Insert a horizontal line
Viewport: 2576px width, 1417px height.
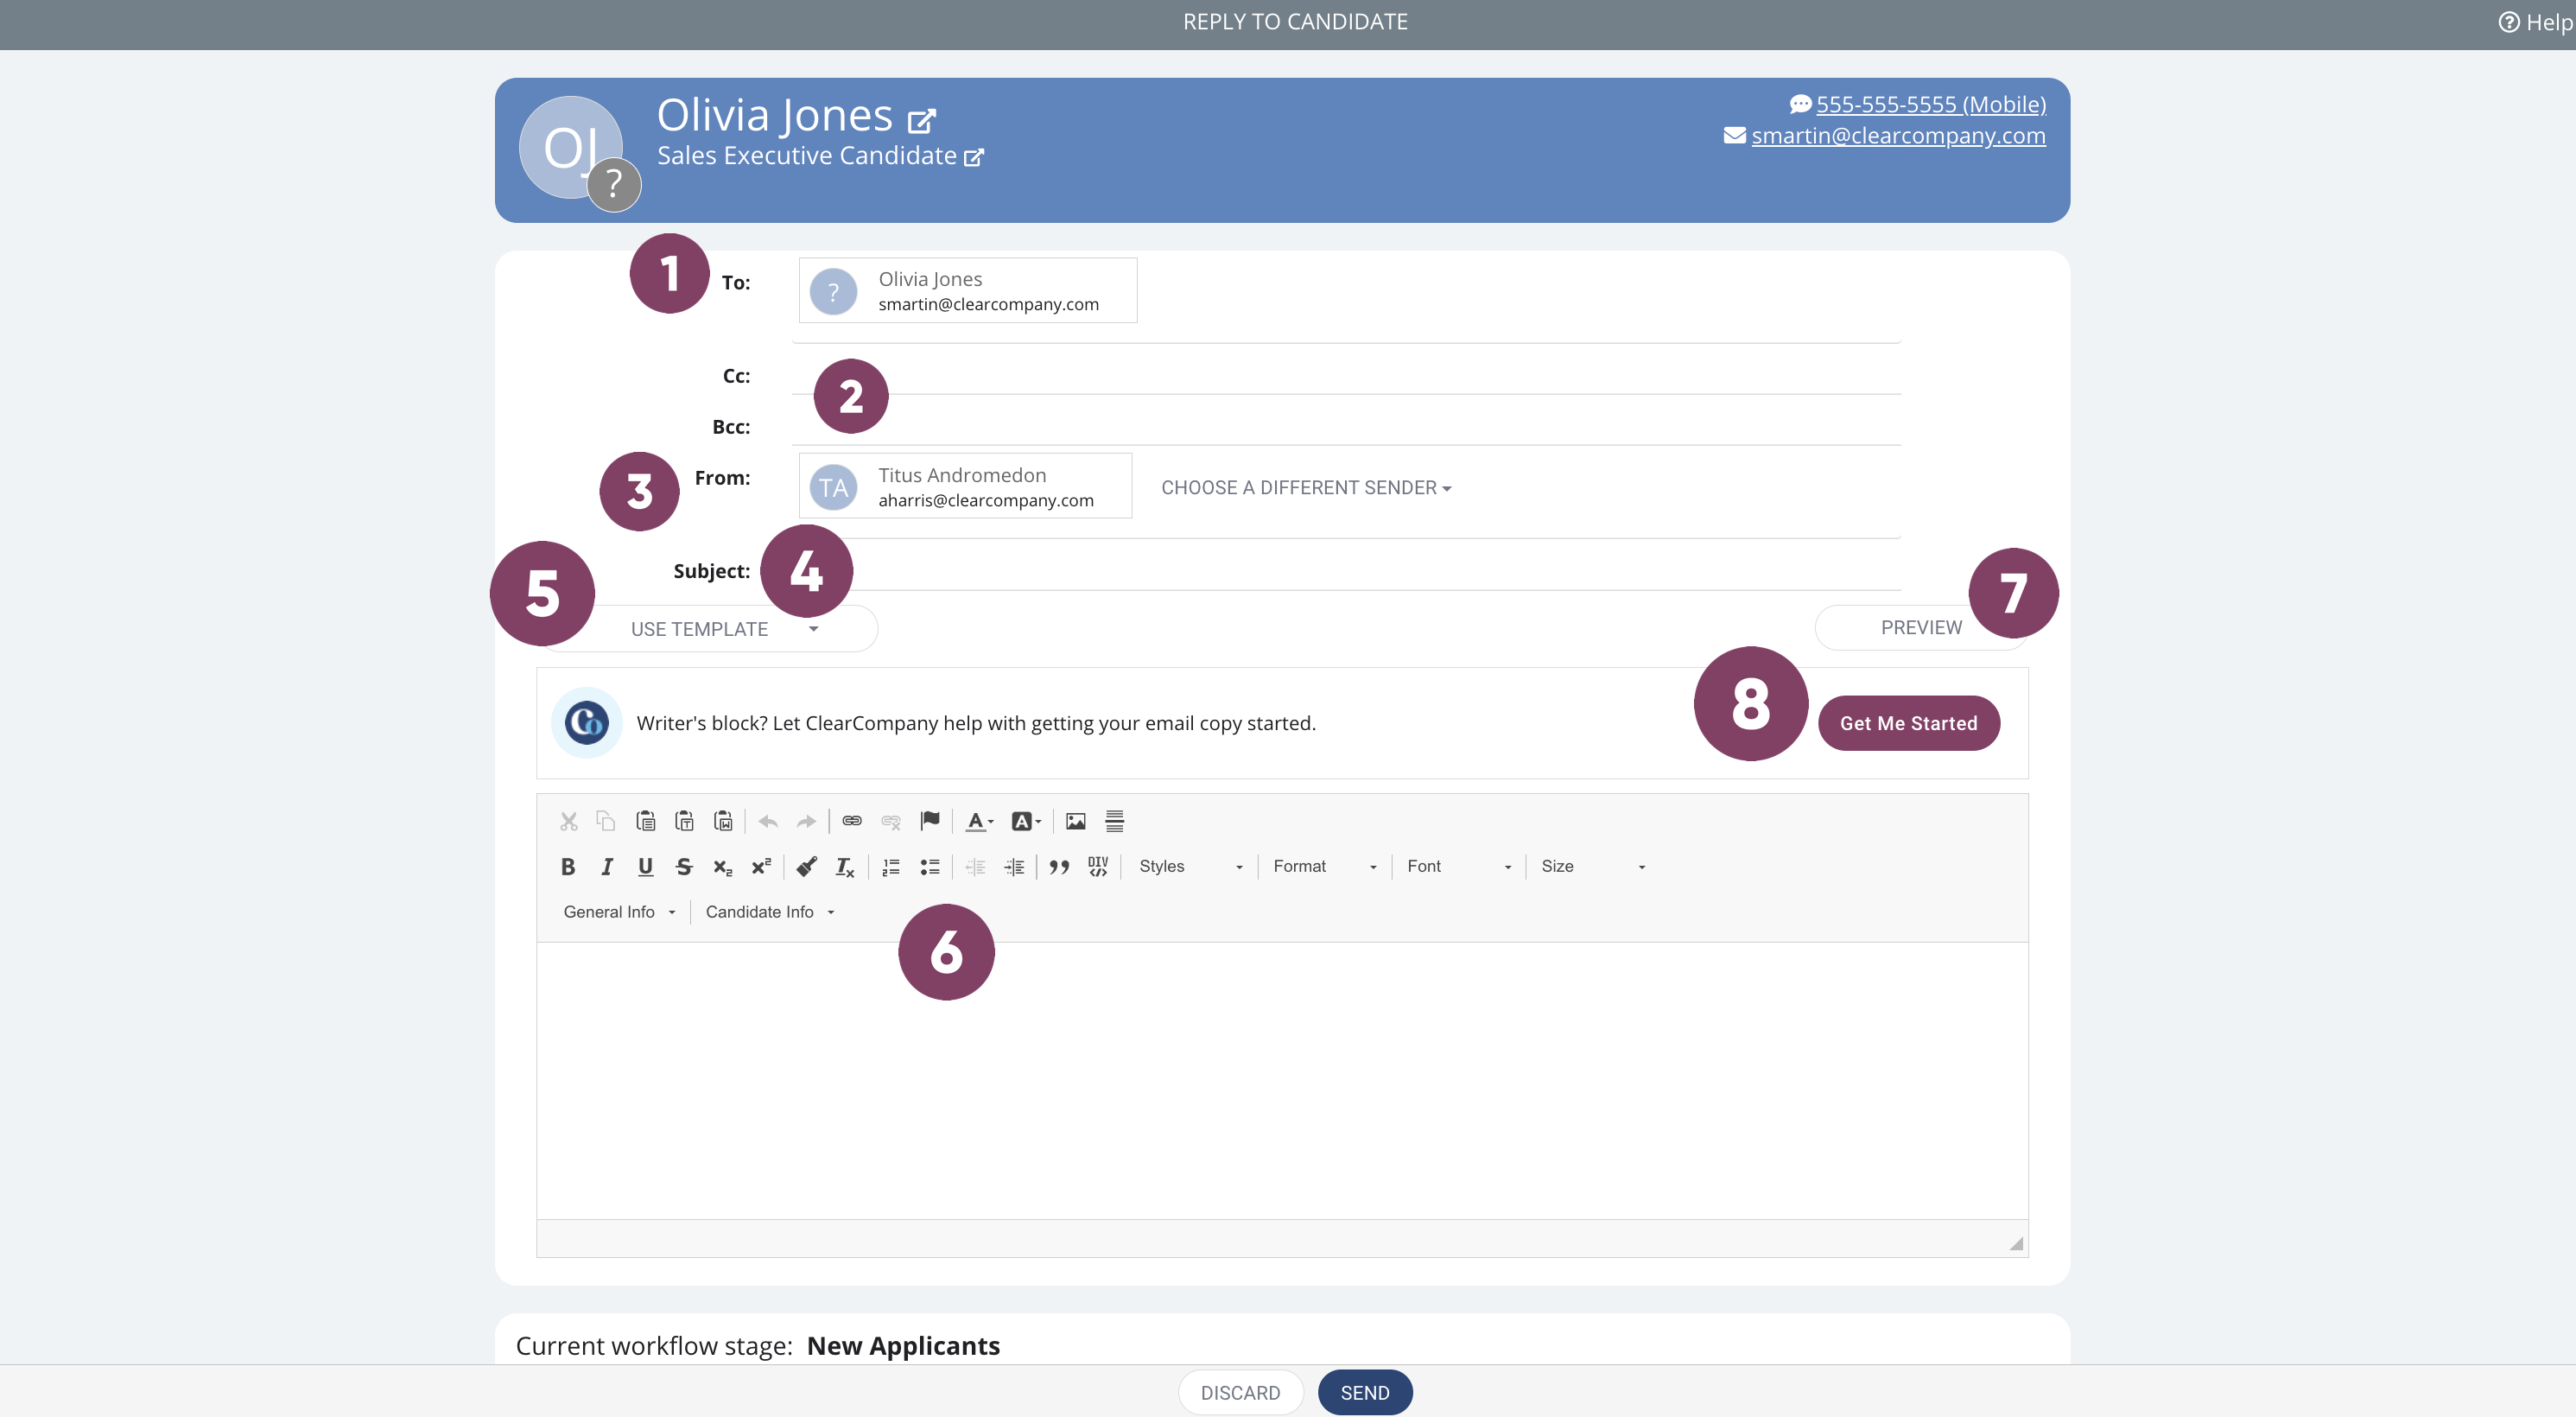1114,821
